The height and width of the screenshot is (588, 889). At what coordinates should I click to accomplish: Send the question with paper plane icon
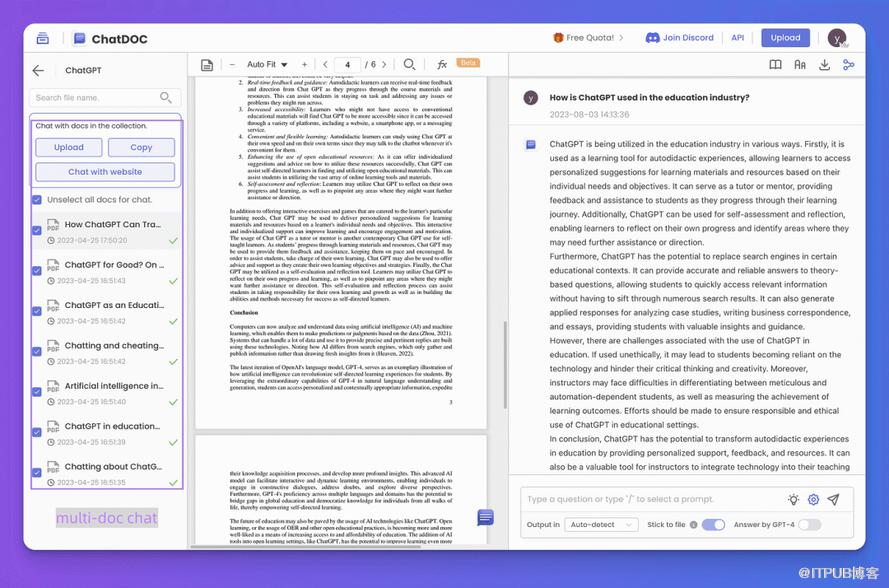(x=833, y=499)
